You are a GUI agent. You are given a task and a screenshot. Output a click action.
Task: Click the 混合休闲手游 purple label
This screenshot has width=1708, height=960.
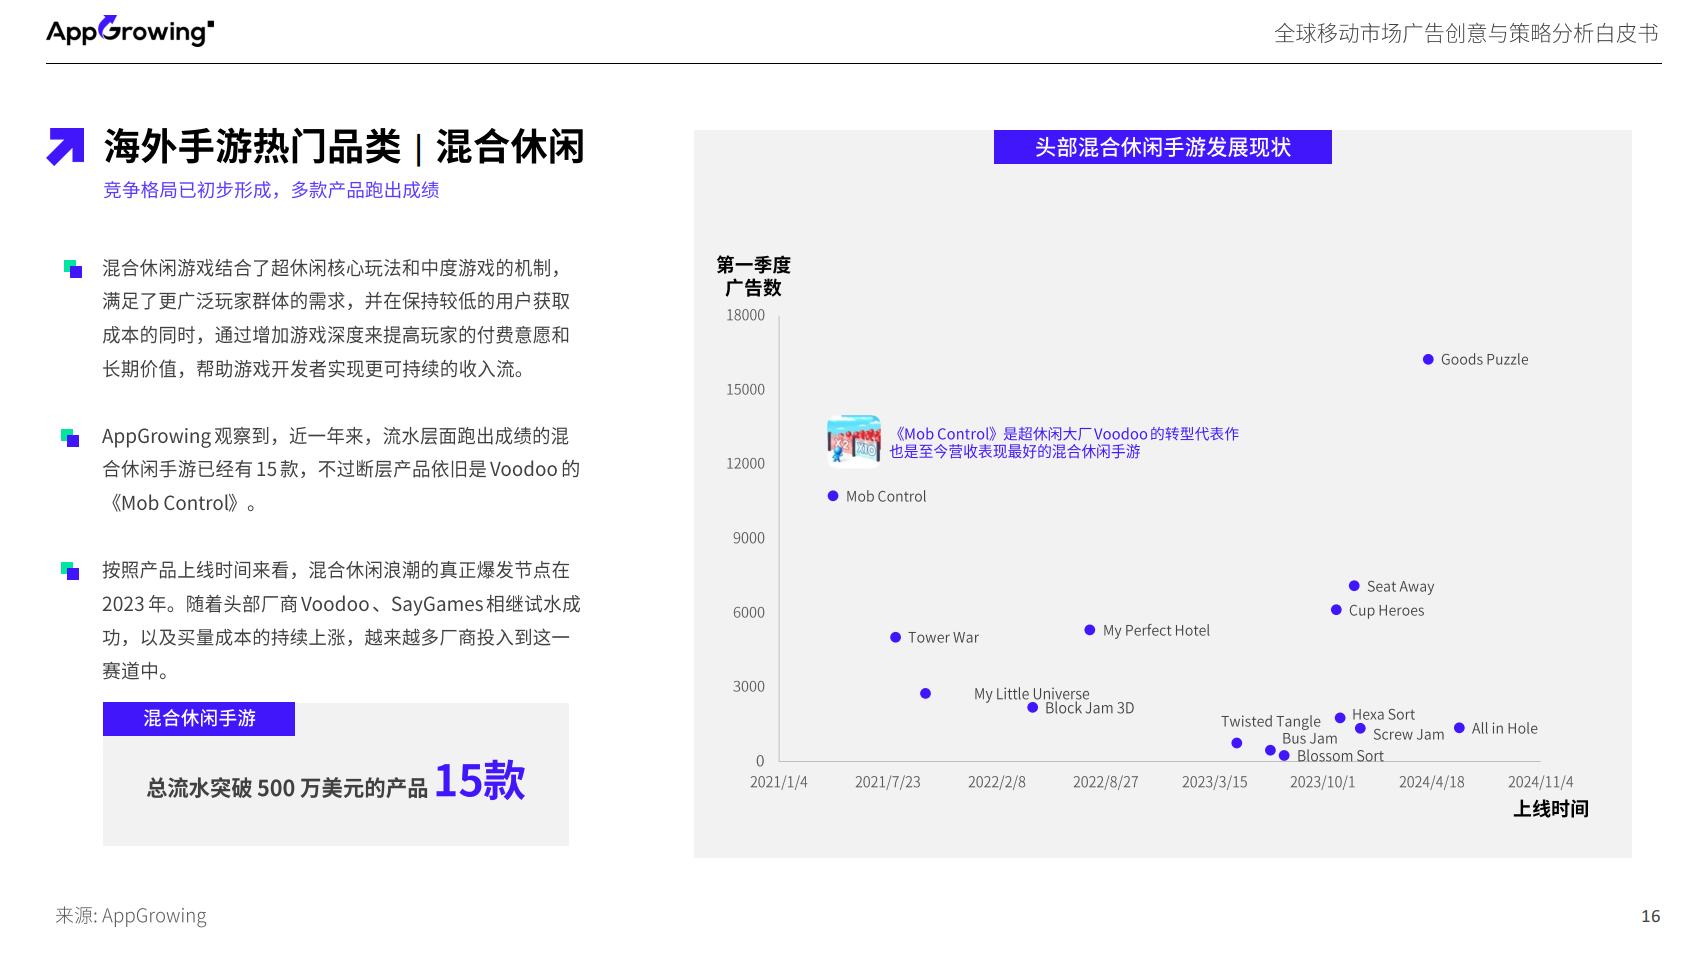[x=199, y=718]
